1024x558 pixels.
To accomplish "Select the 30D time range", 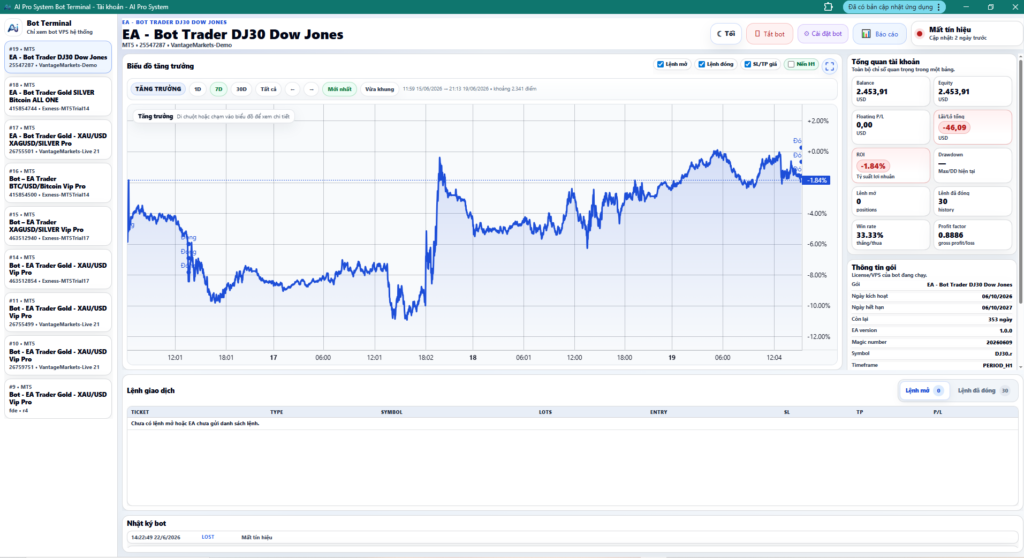I will (242, 89).
